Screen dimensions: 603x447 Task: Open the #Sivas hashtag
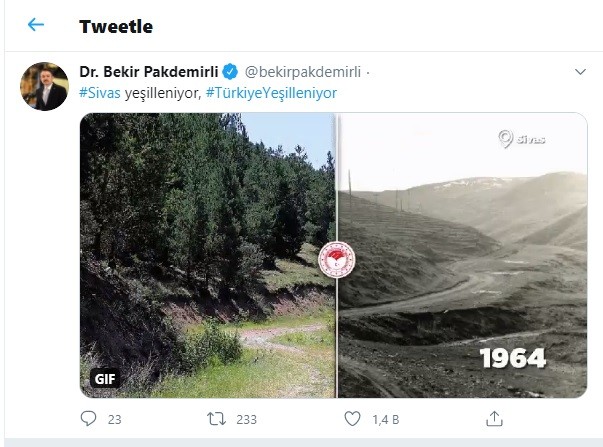point(99,92)
